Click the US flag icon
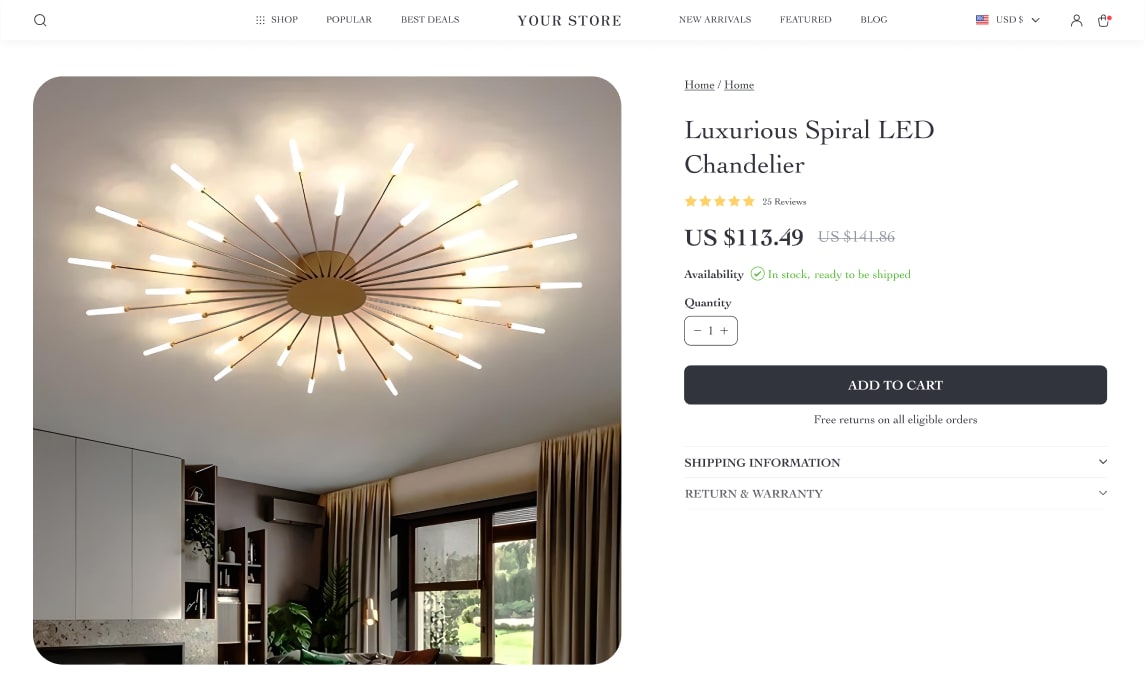The image size is (1145, 694). tap(982, 20)
